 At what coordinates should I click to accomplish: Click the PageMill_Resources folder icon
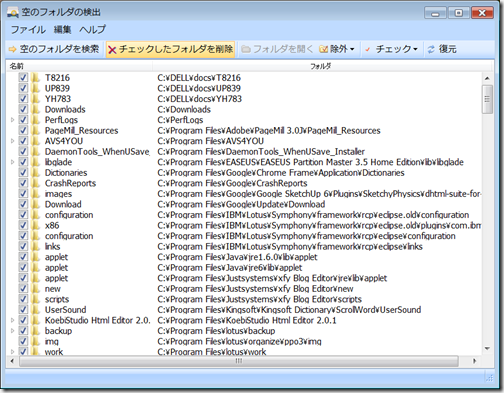(x=36, y=130)
